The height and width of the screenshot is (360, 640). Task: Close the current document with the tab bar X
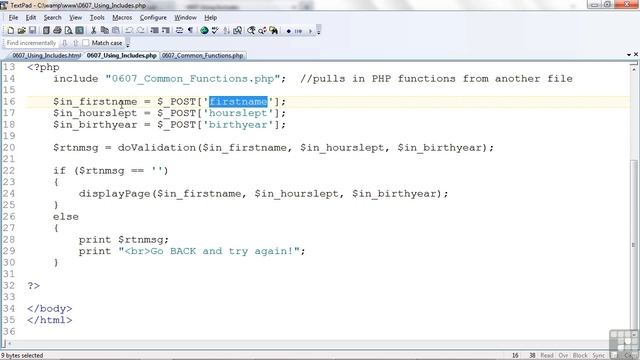tap(636, 54)
